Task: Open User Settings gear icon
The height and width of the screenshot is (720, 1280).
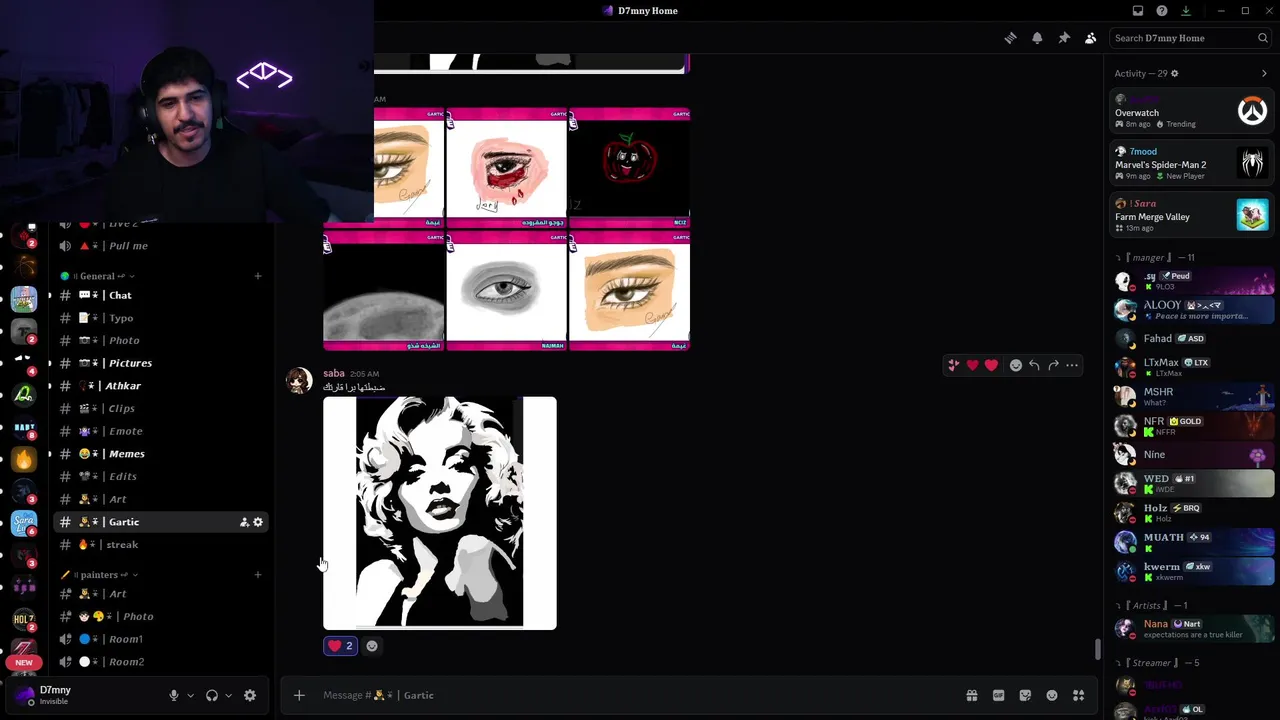Action: [250, 695]
